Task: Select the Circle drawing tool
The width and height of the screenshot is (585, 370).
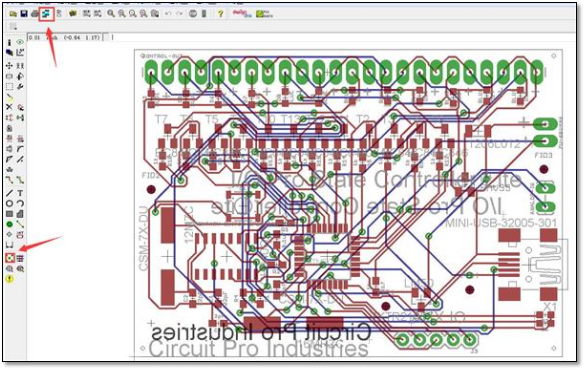Action: pyautogui.click(x=9, y=203)
